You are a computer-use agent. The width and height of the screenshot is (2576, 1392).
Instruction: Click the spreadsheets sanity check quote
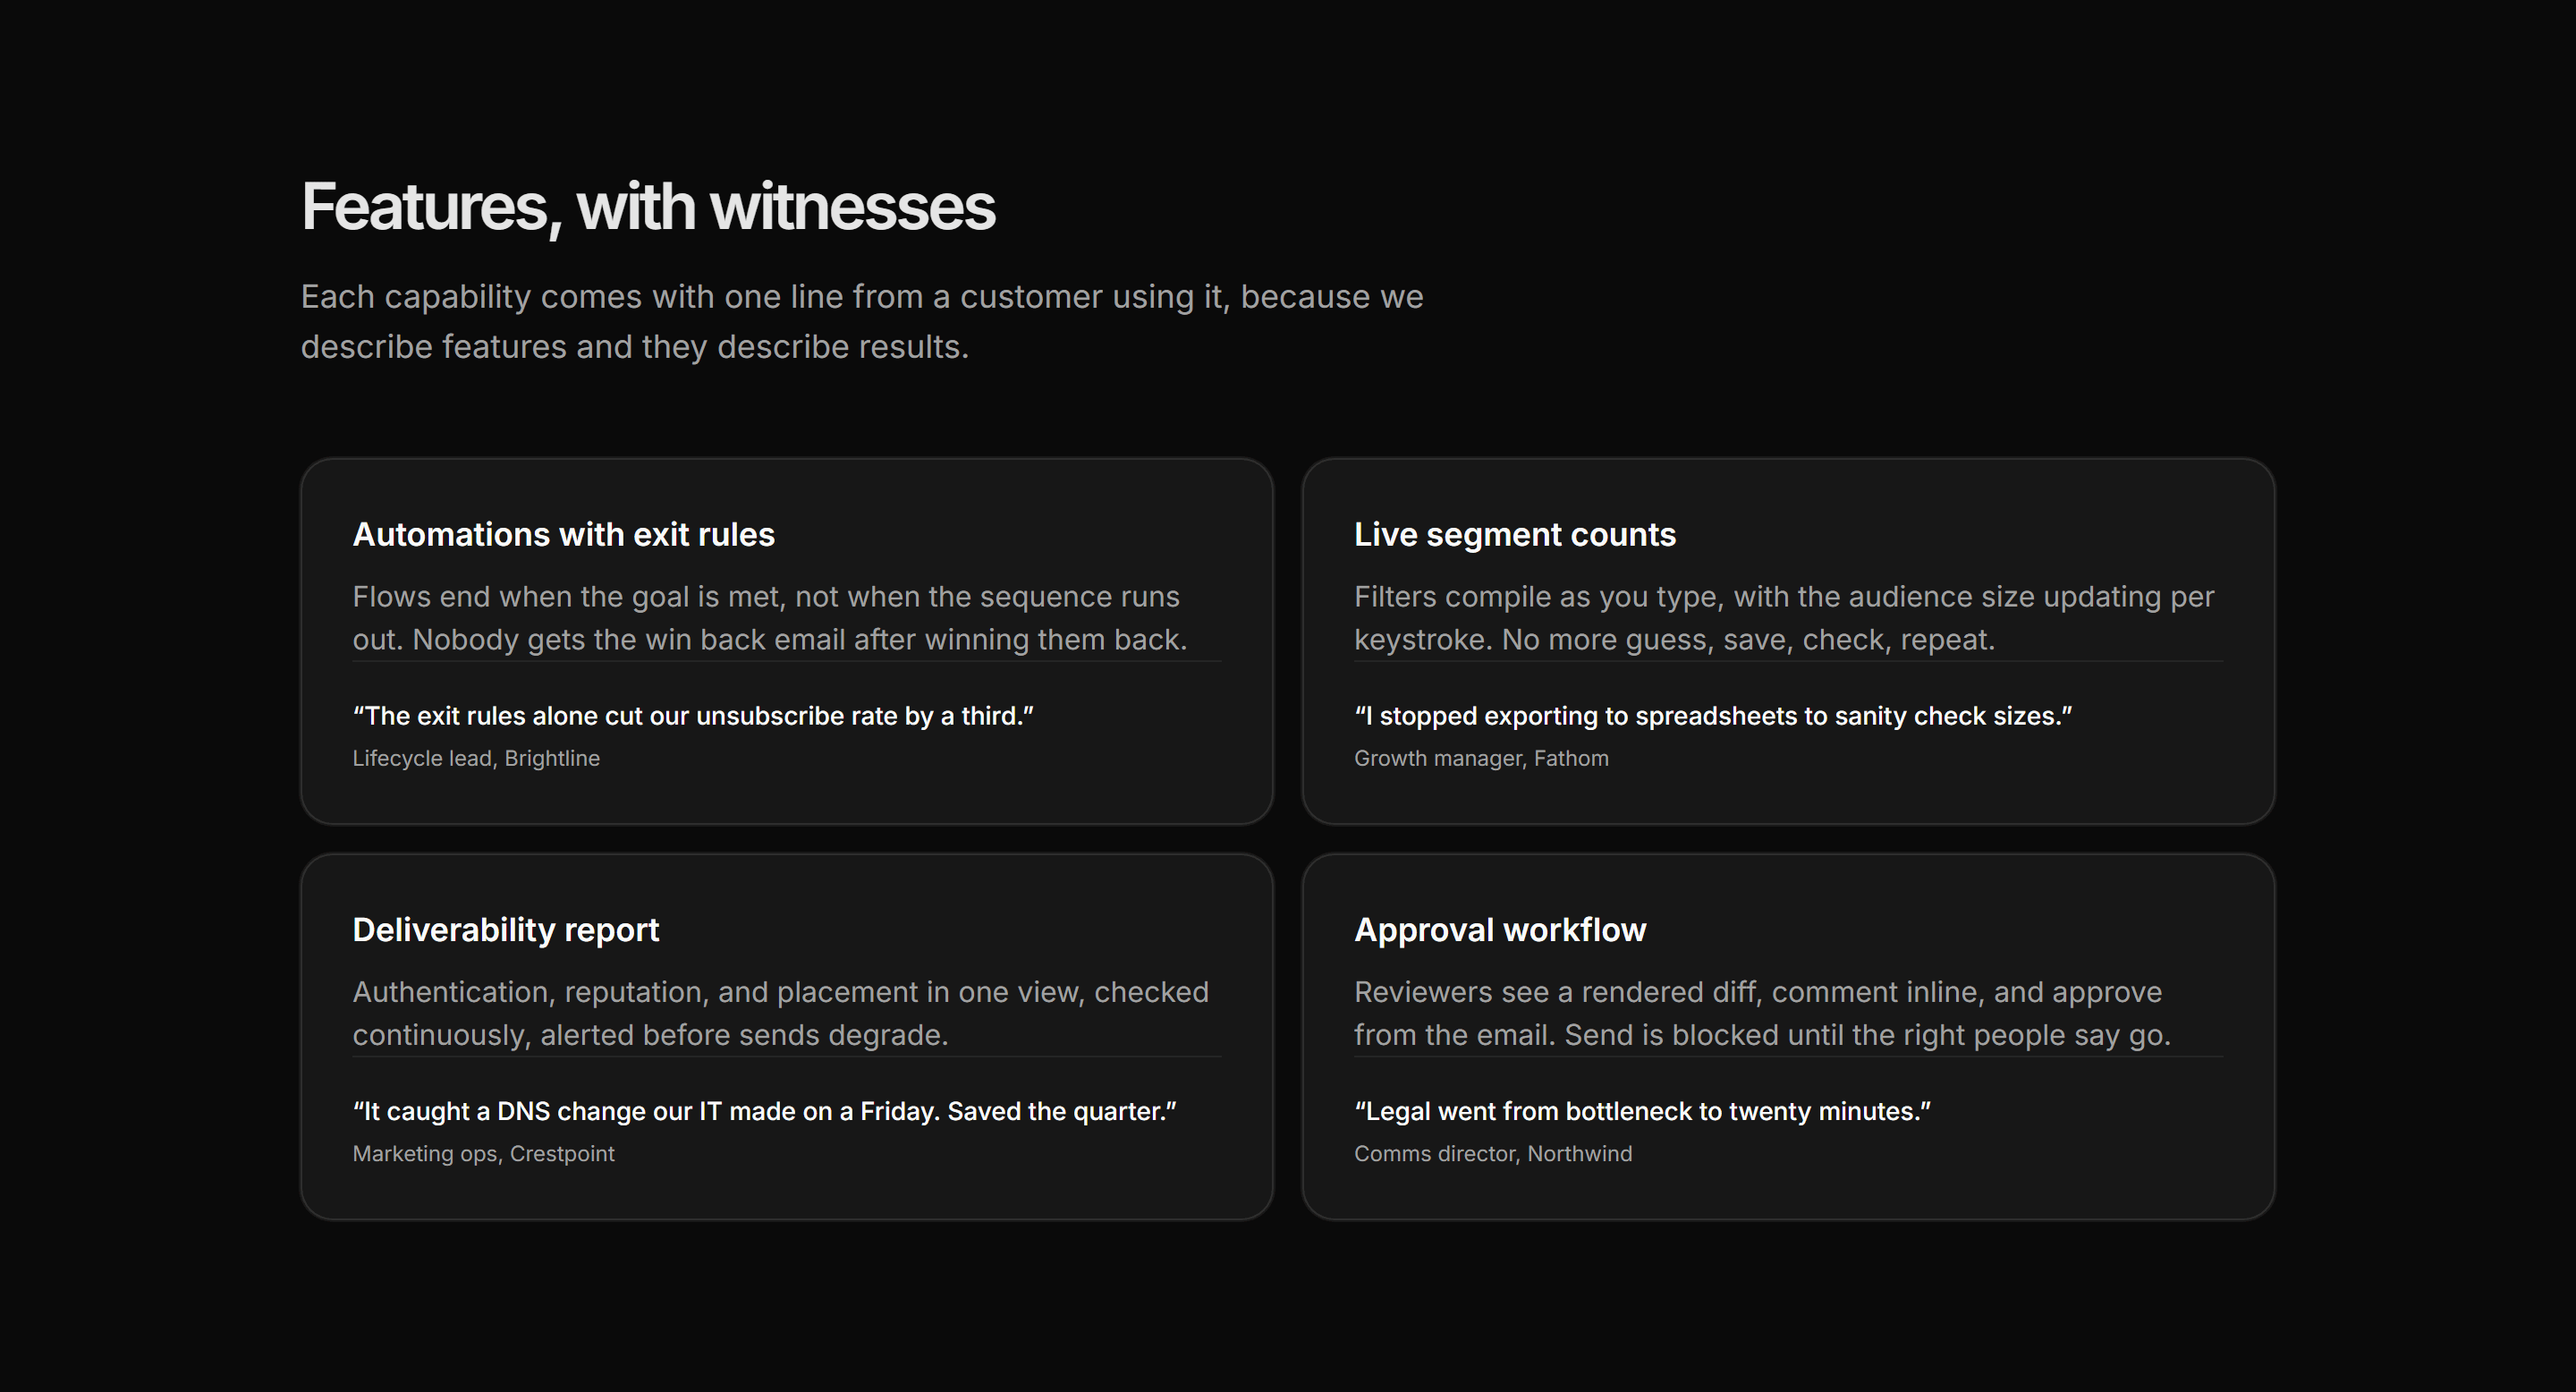click(1713, 716)
